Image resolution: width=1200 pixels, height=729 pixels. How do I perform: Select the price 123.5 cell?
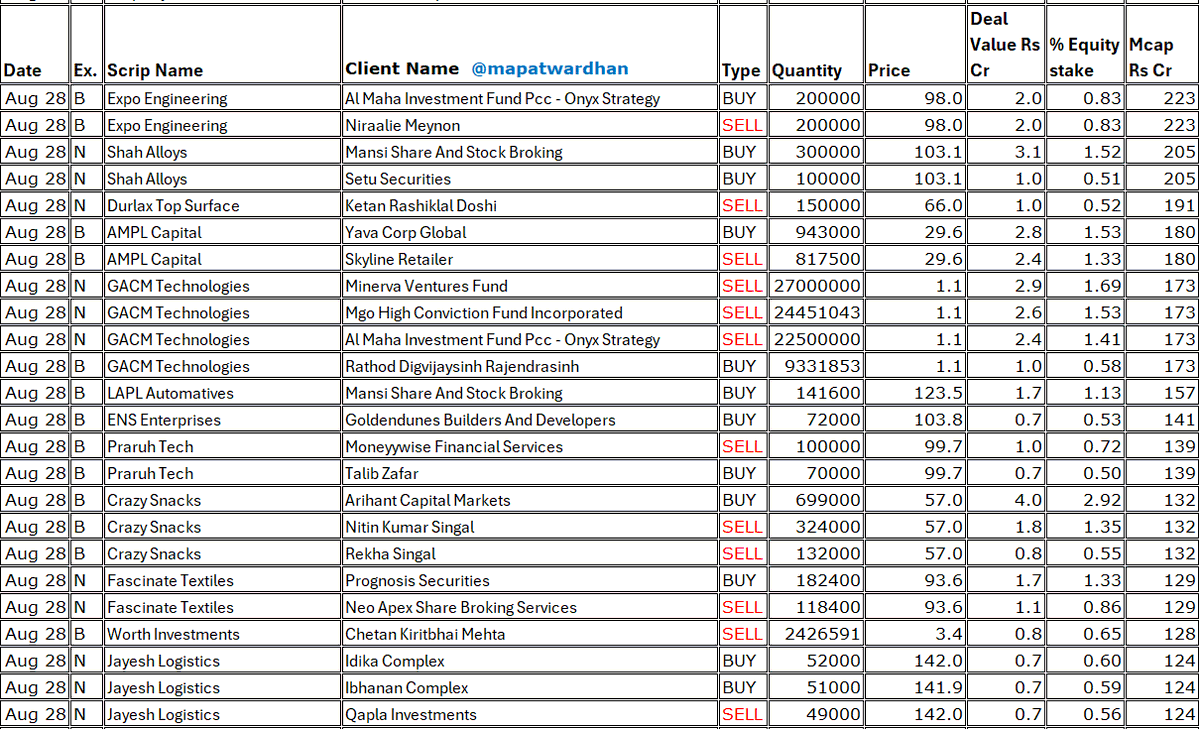[x=915, y=393]
